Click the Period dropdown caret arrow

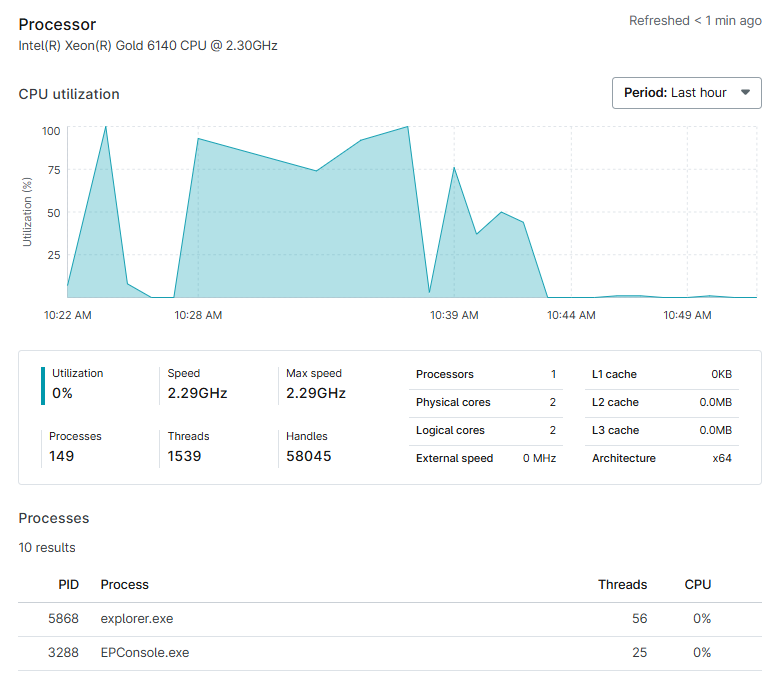tap(745, 93)
